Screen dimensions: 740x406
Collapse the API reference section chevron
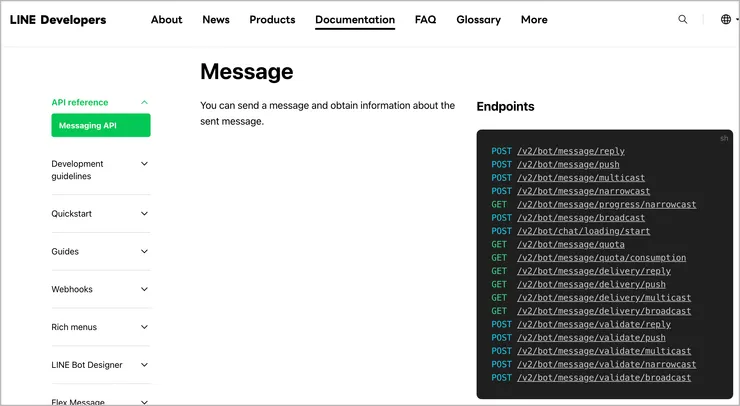pyautogui.click(x=144, y=102)
